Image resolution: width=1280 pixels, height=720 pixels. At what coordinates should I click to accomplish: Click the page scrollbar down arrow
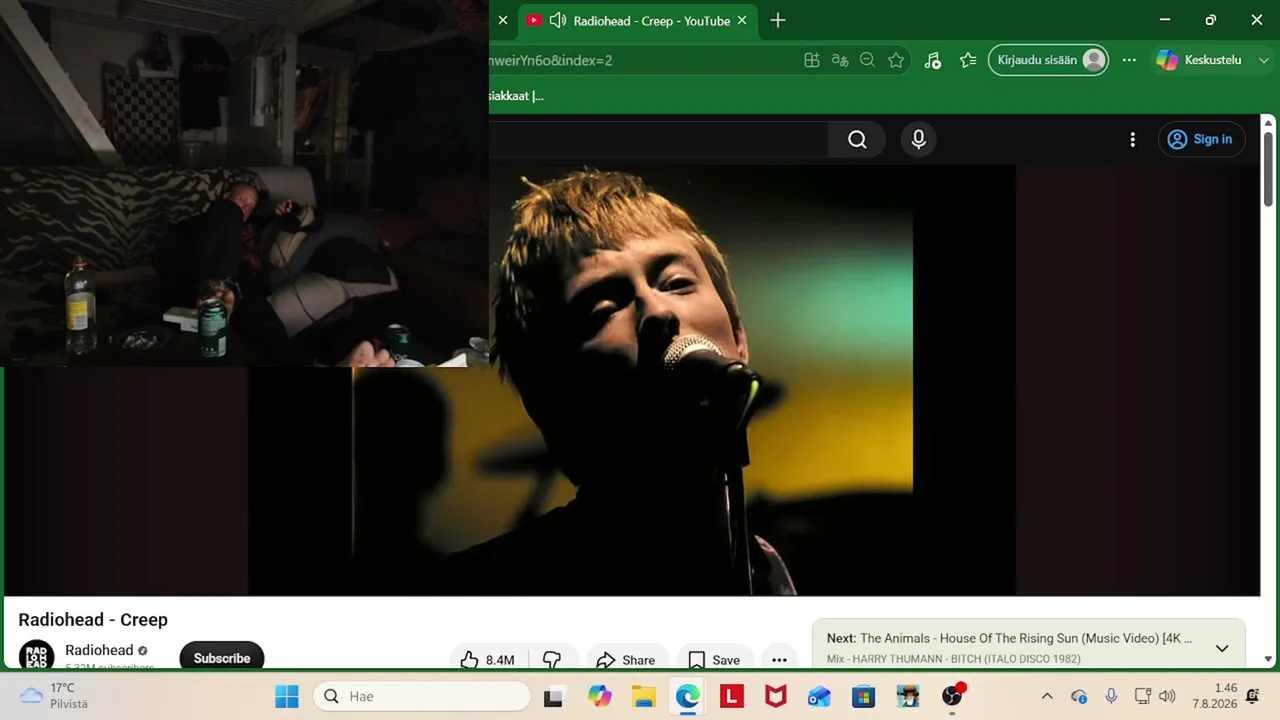[1268, 659]
